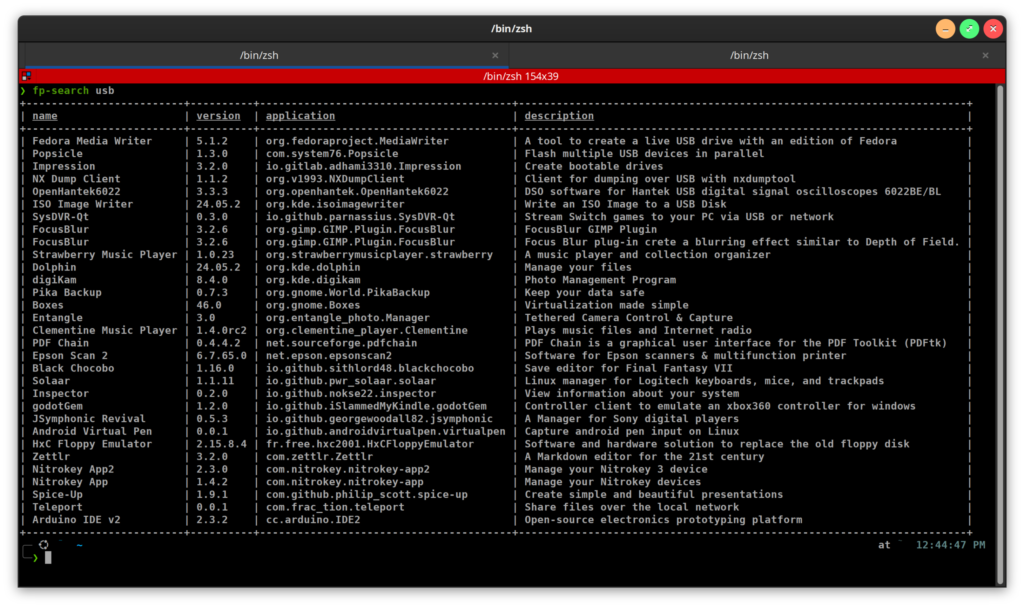Close the first /bin/zsh tab
Viewport: 1024px width, 607px height.
point(495,56)
